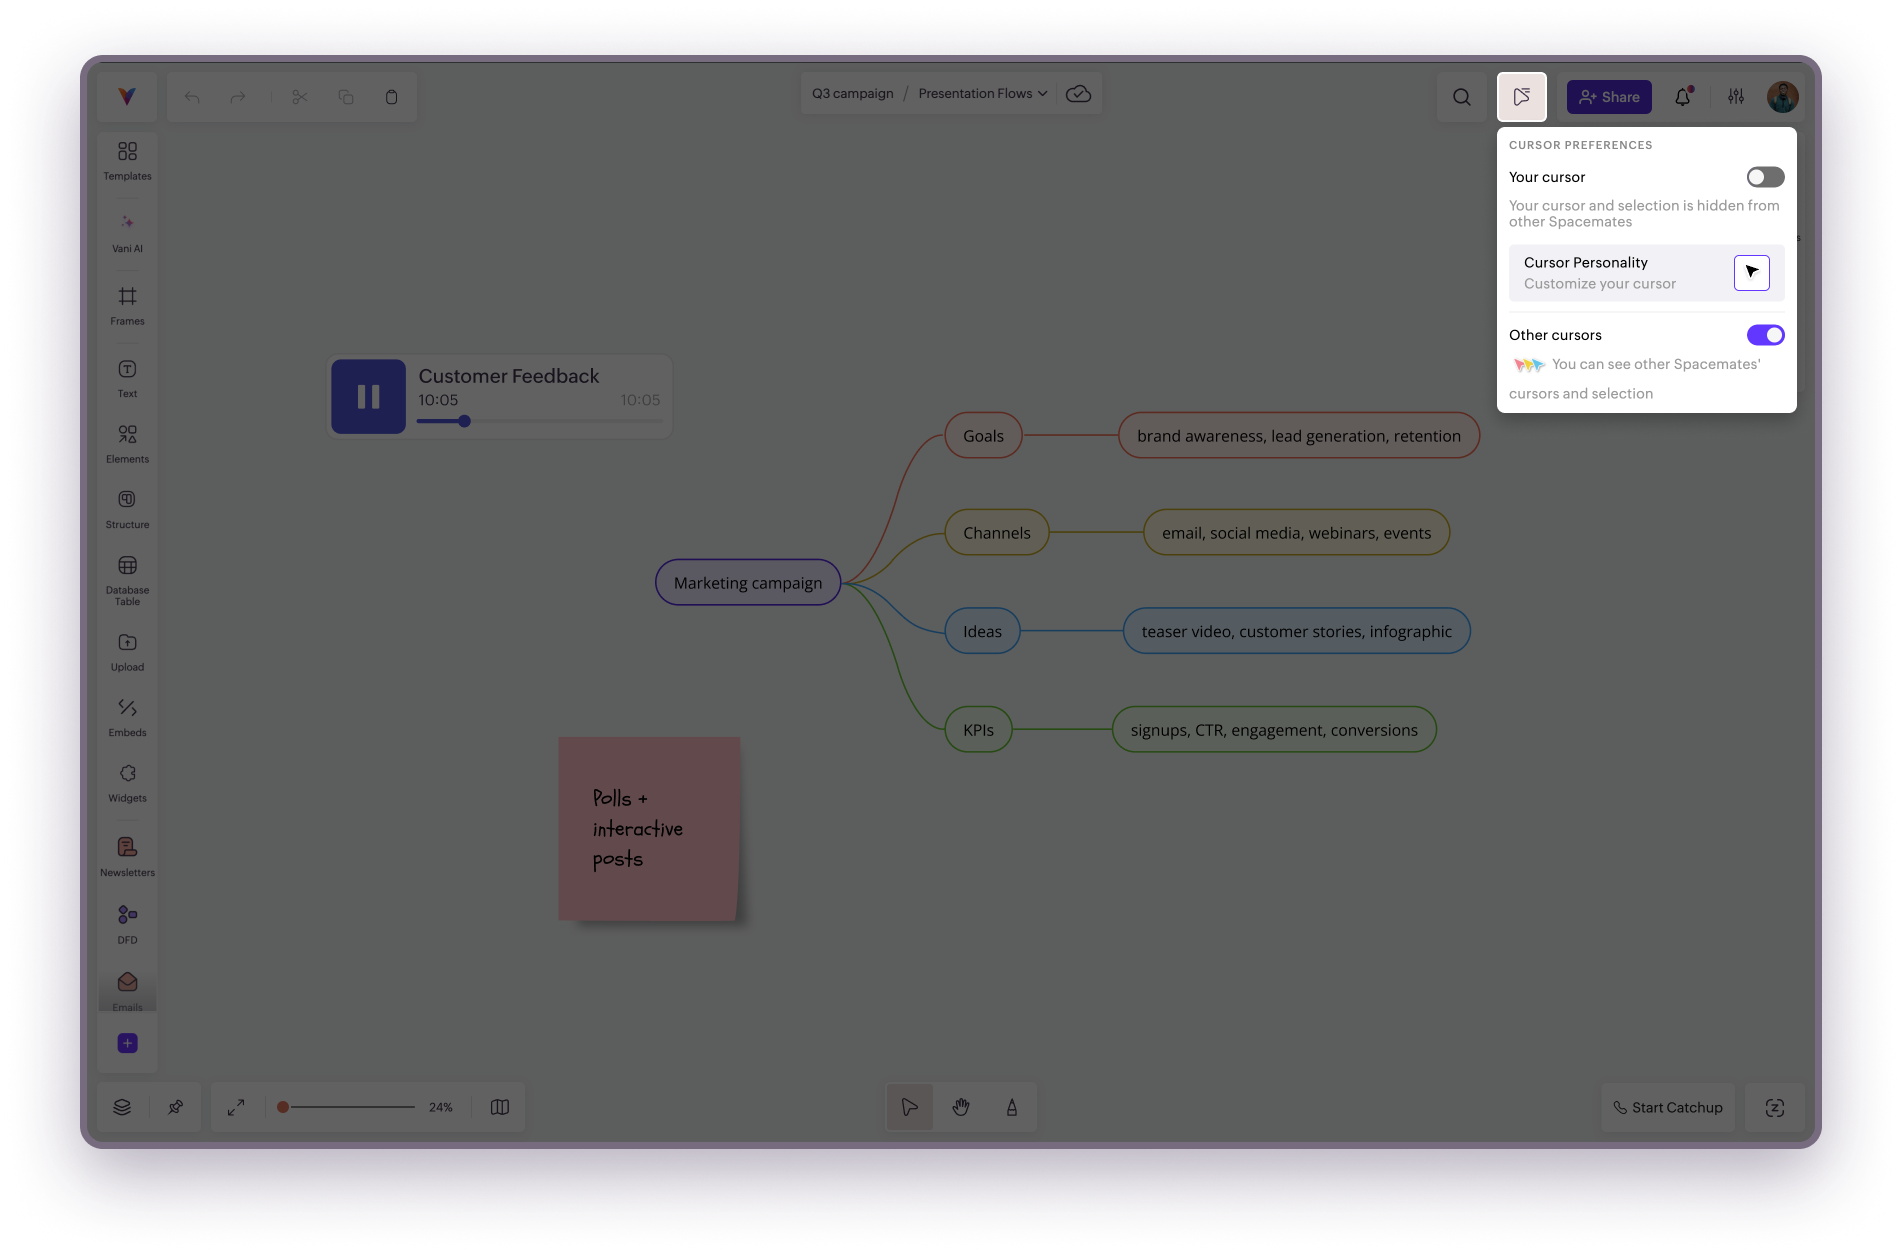Paste from clipboard icon

[391, 97]
